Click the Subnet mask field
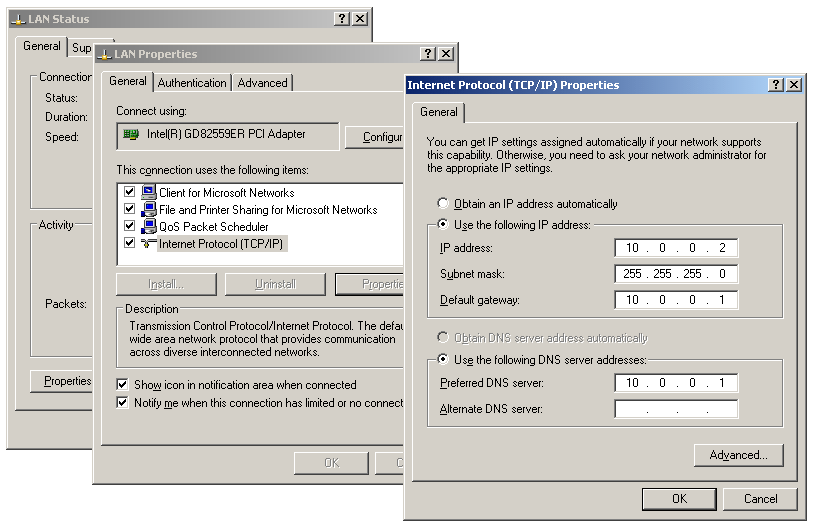 point(676,274)
